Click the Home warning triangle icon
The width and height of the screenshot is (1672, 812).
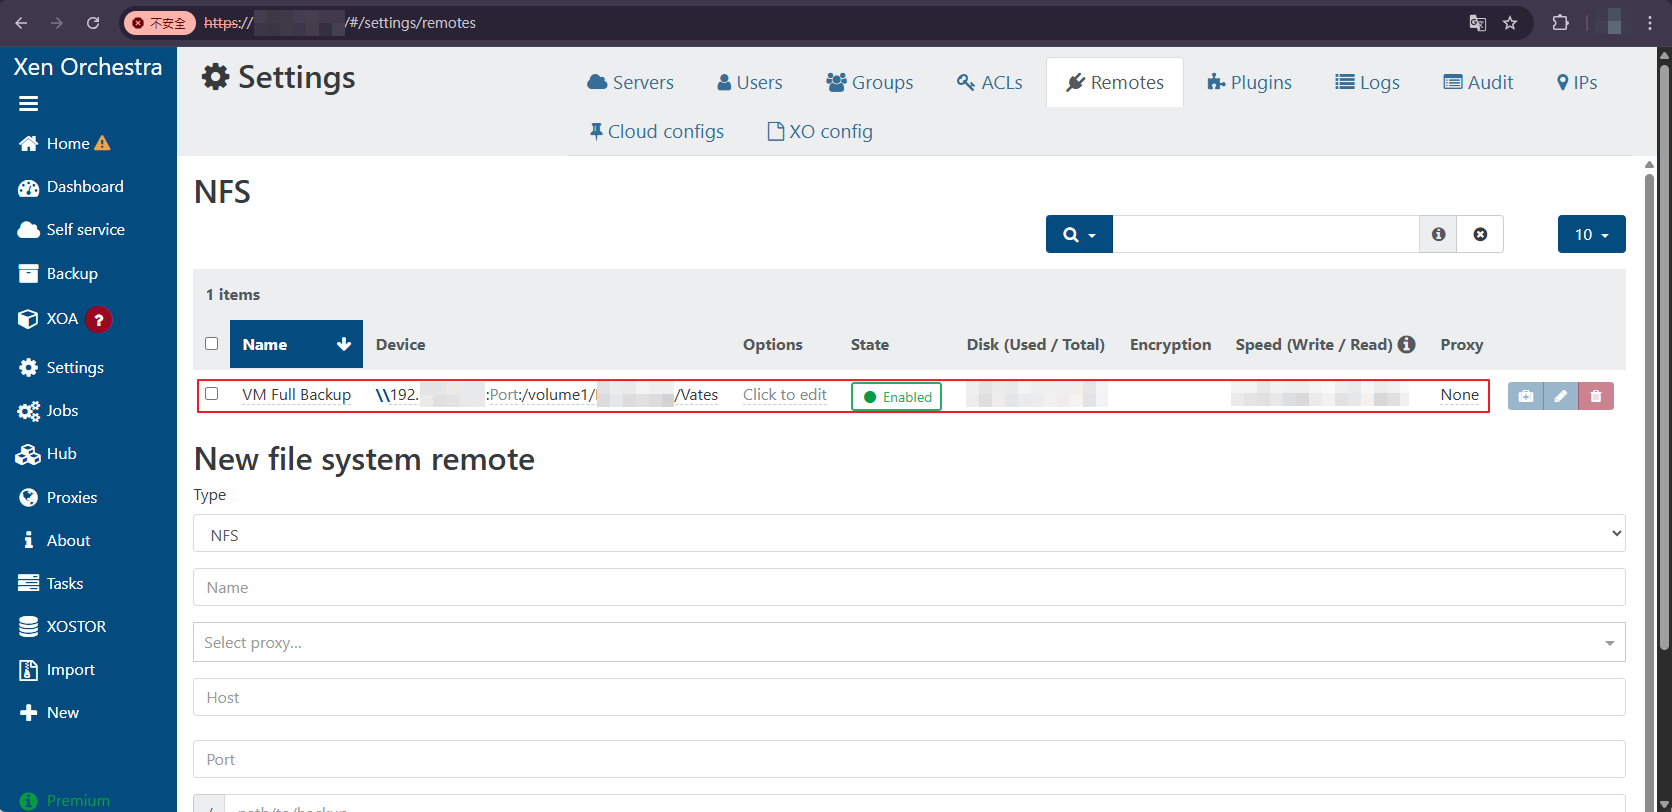point(102,144)
